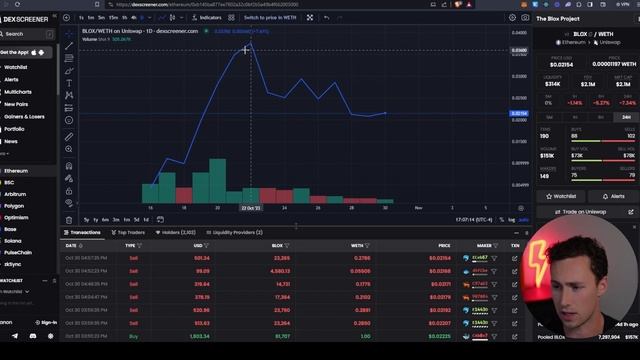This screenshot has height=360, width=640.
Task: Open Gainers & Losers page
Action: 24,117
